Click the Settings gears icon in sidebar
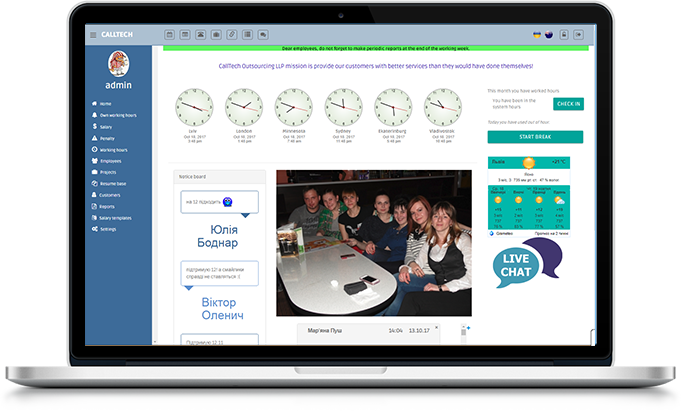This screenshot has width=681, height=411. (93, 229)
